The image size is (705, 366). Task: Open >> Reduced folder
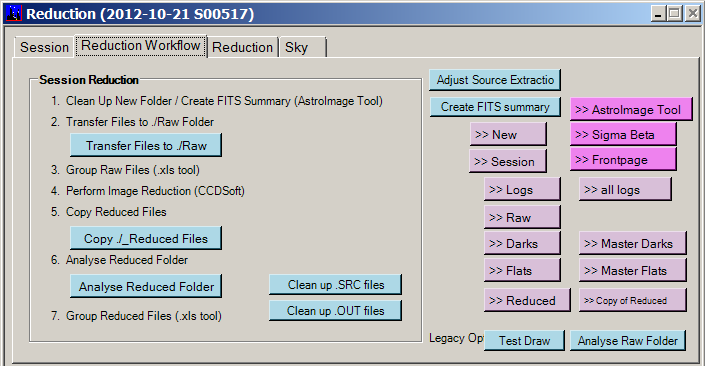coord(527,300)
